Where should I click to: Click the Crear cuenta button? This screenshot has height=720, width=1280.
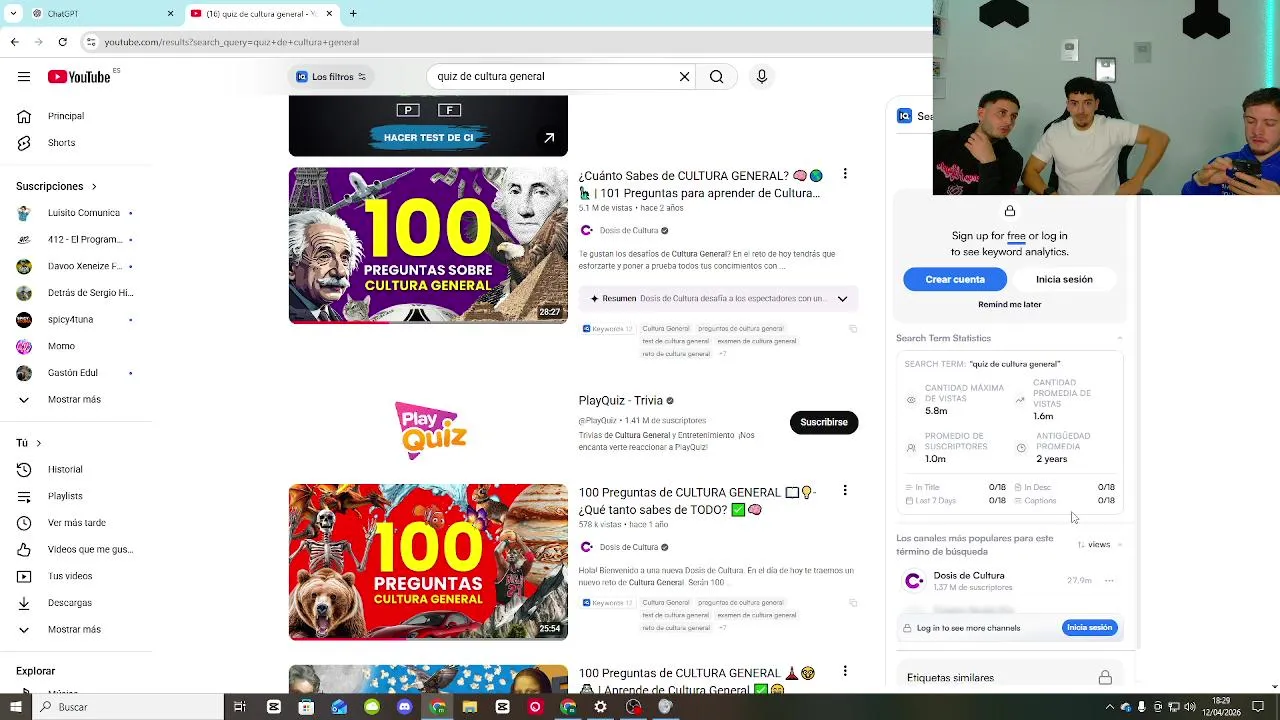pos(955,280)
